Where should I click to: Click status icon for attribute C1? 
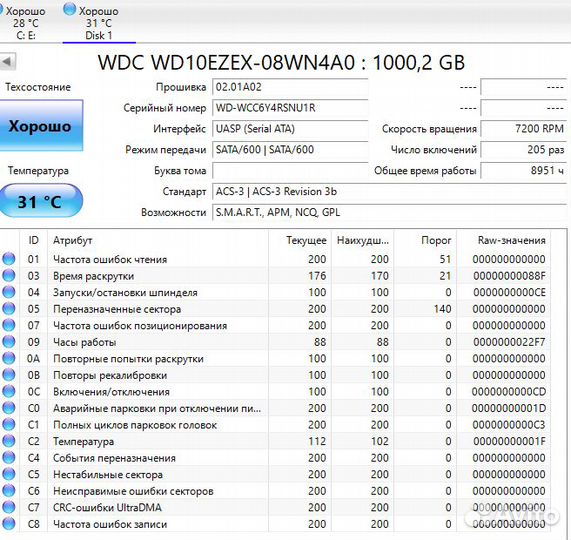pyautogui.click(x=9, y=425)
